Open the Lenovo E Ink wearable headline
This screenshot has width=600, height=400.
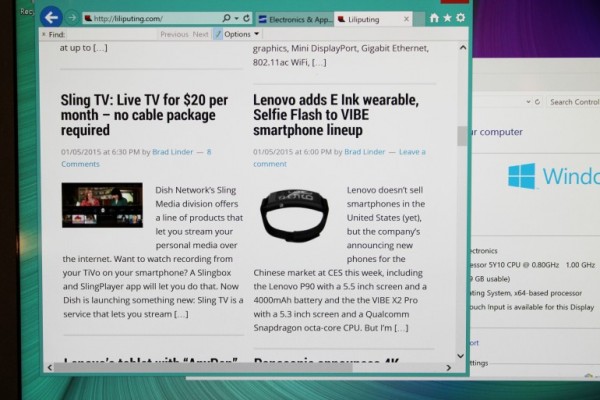(x=336, y=115)
